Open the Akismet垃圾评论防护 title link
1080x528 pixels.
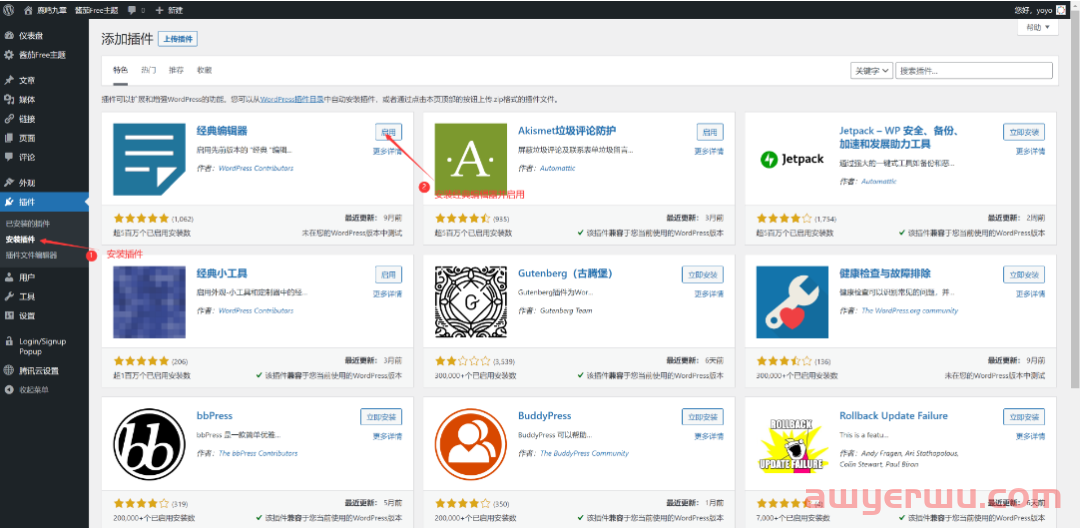click(567, 131)
